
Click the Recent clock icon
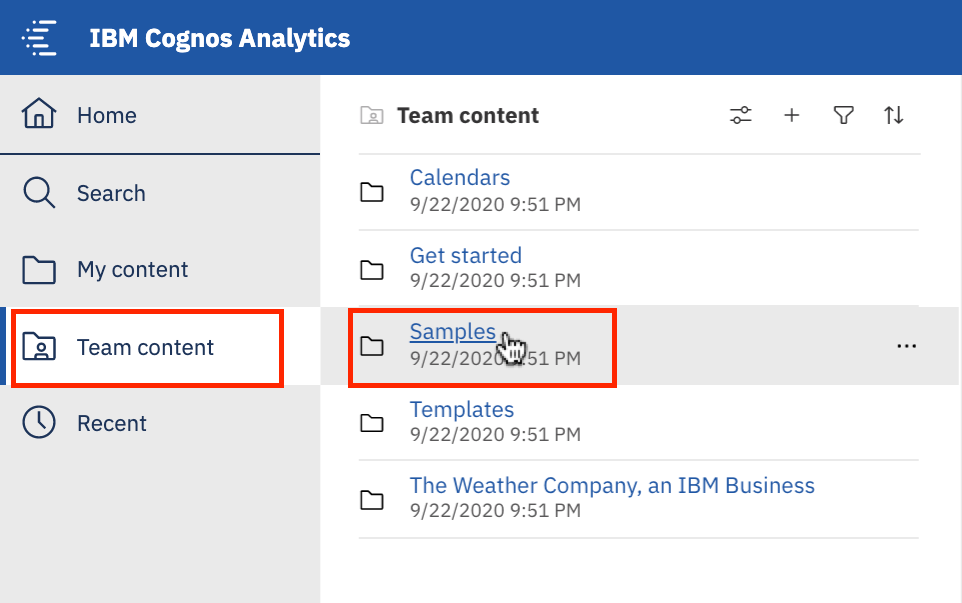point(39,422)
